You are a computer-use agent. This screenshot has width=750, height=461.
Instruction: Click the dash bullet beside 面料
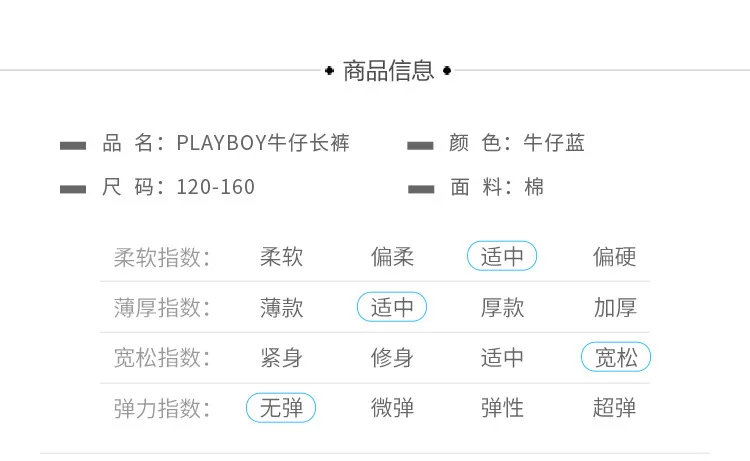[421, 189]
